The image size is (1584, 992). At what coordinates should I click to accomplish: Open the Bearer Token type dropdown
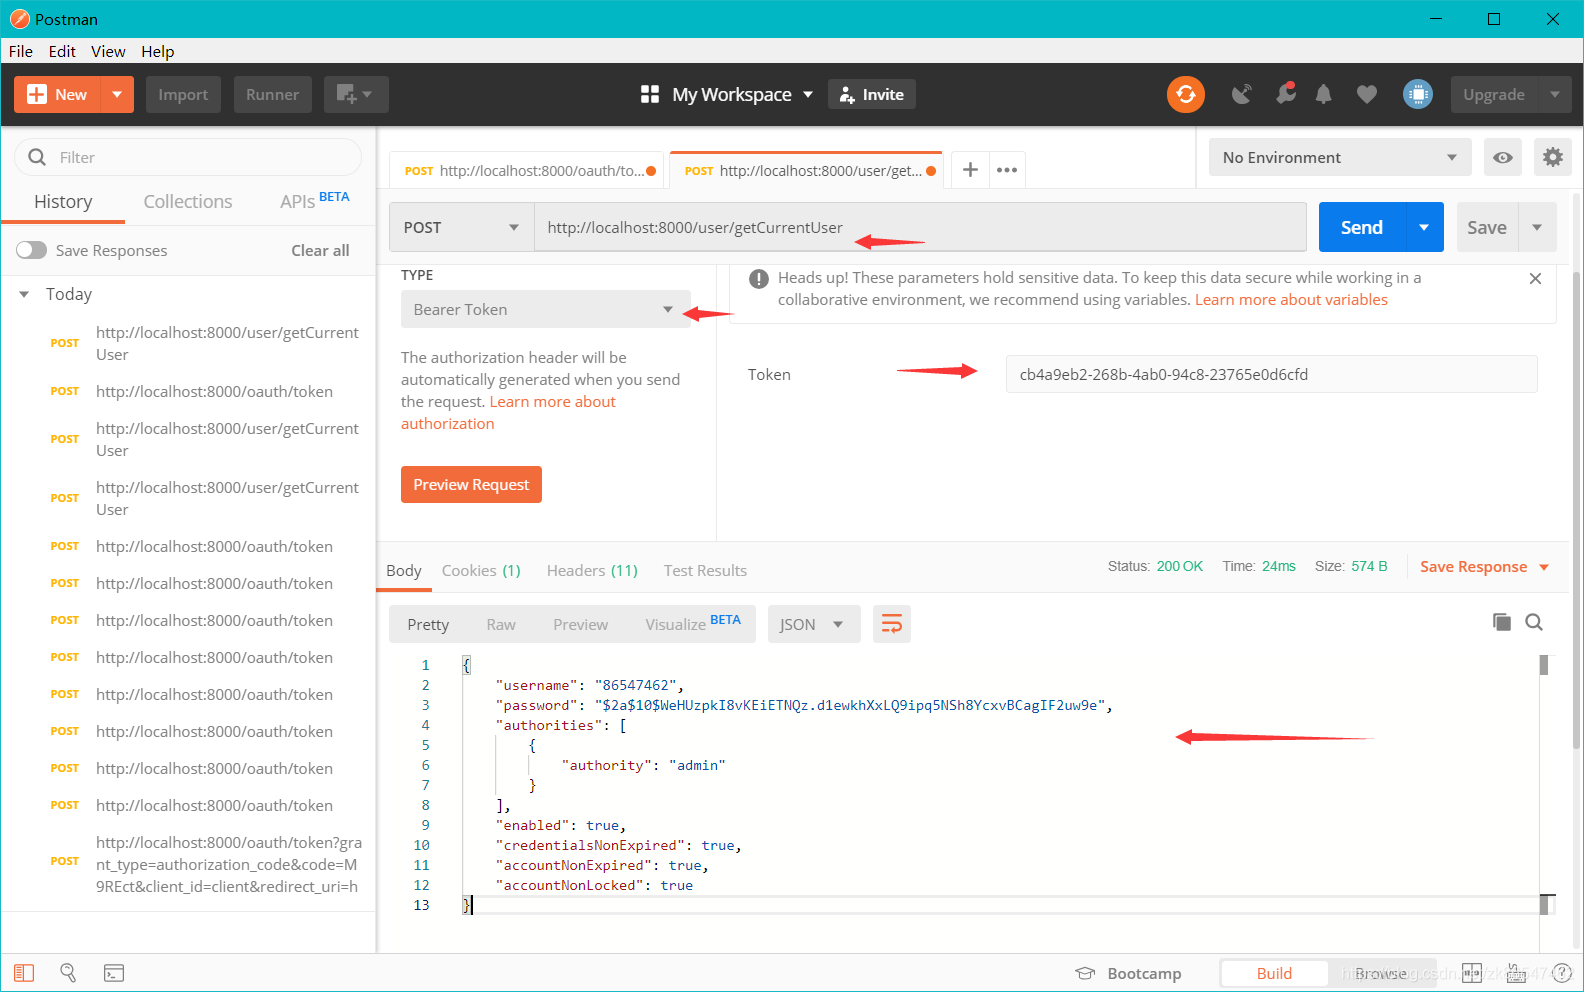(x=546, y=309)
